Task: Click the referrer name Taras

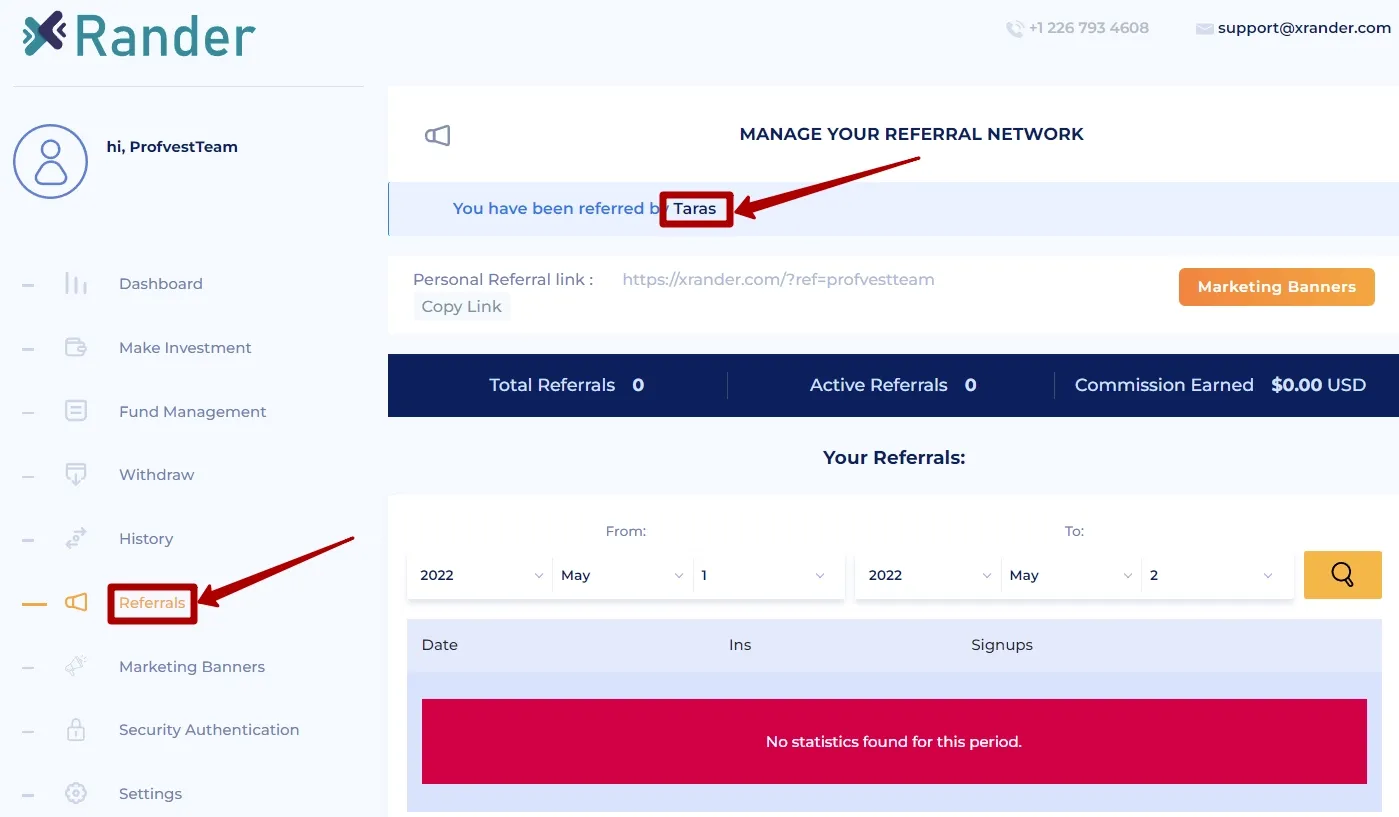Action: point(695,209)
